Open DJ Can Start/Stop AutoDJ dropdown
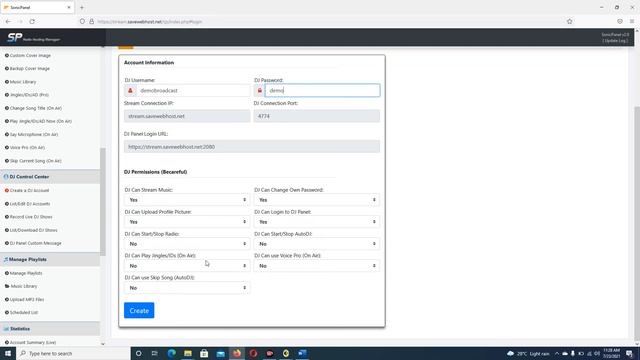Image resolution: width=640 pixels, height=360 pixels. tap(317, 244)
